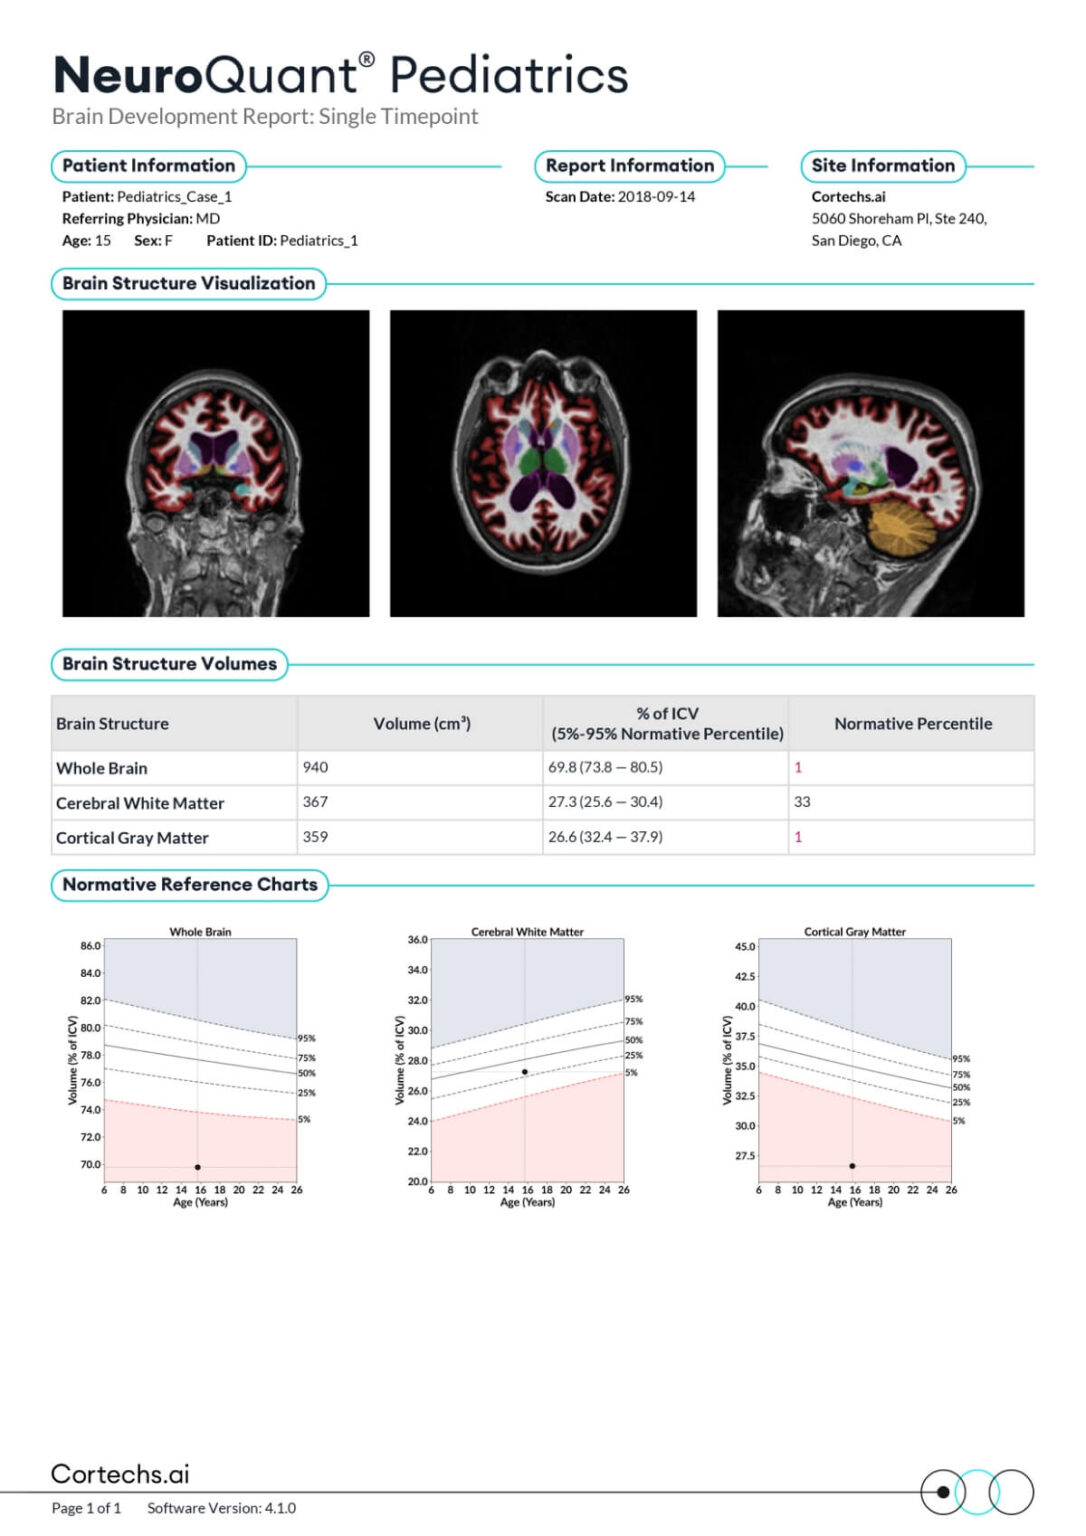1086x1536 pixels.
Task: Click the filled black circle in the footer logo
Action: click(942, 1490)
